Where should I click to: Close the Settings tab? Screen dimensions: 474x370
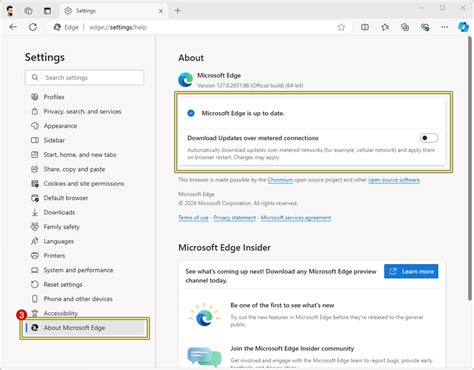[x=161, y=11]
